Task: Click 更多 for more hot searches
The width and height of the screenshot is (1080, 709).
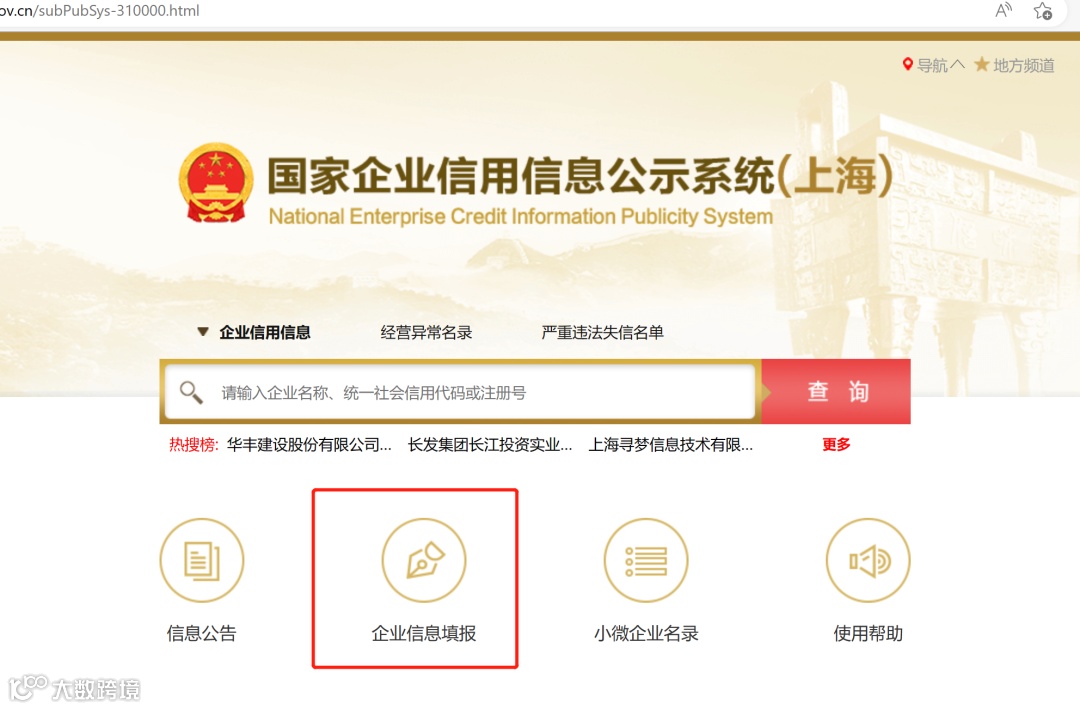Action: point(836,444)
